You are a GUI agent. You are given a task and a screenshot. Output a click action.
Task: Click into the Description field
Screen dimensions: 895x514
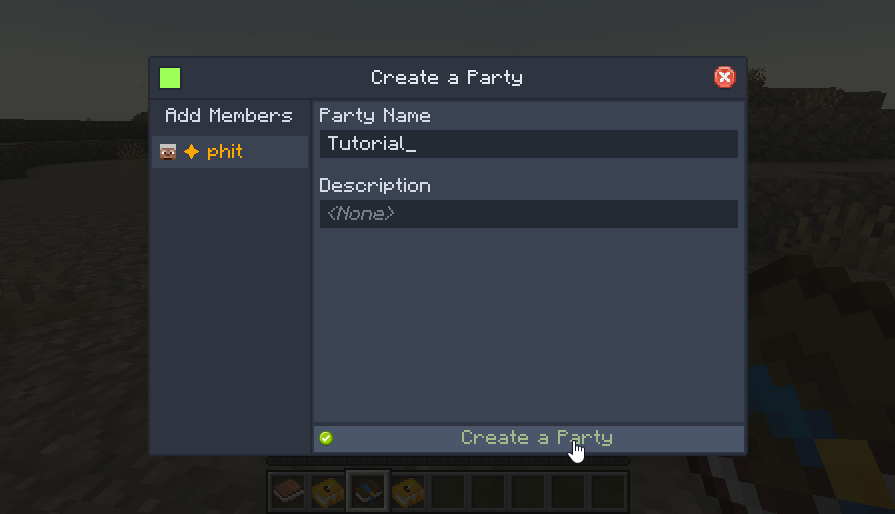click(x=529, y=214)
